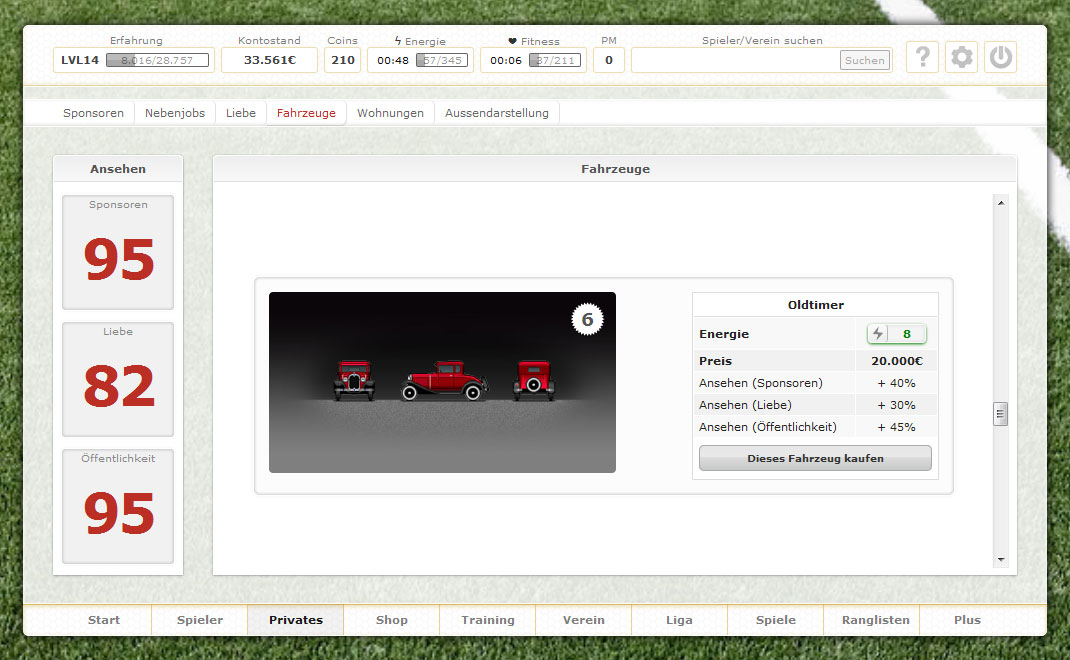The width and height of the screenshot is (1070, 660).
Task: Open Ranglisten in bottom navigation
Action: point(876,620)
